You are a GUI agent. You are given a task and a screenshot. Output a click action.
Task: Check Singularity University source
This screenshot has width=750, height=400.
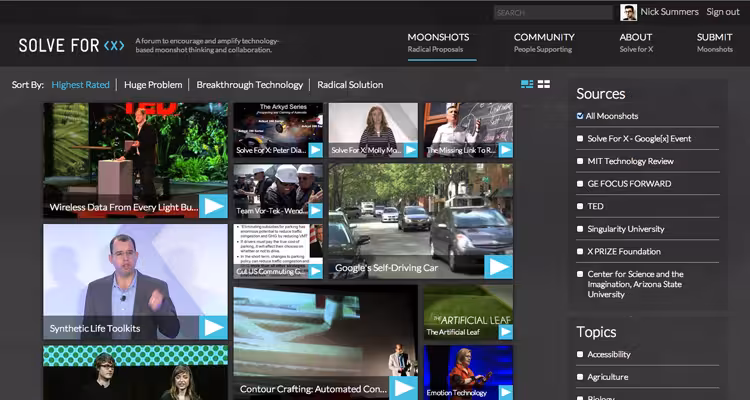[x=580, y=229]
